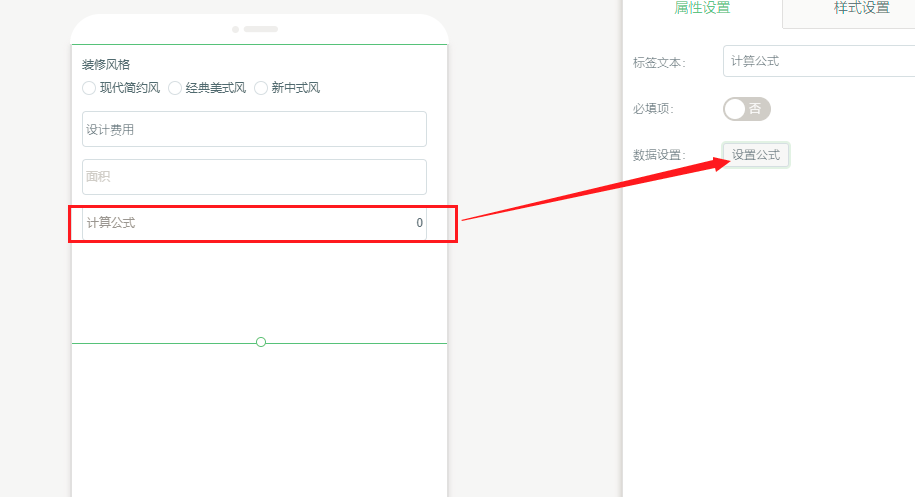The width and height of the screenshot is (915, 497).
Task: Click the phone speaker bar at top
Action: [x=261, y=29]
